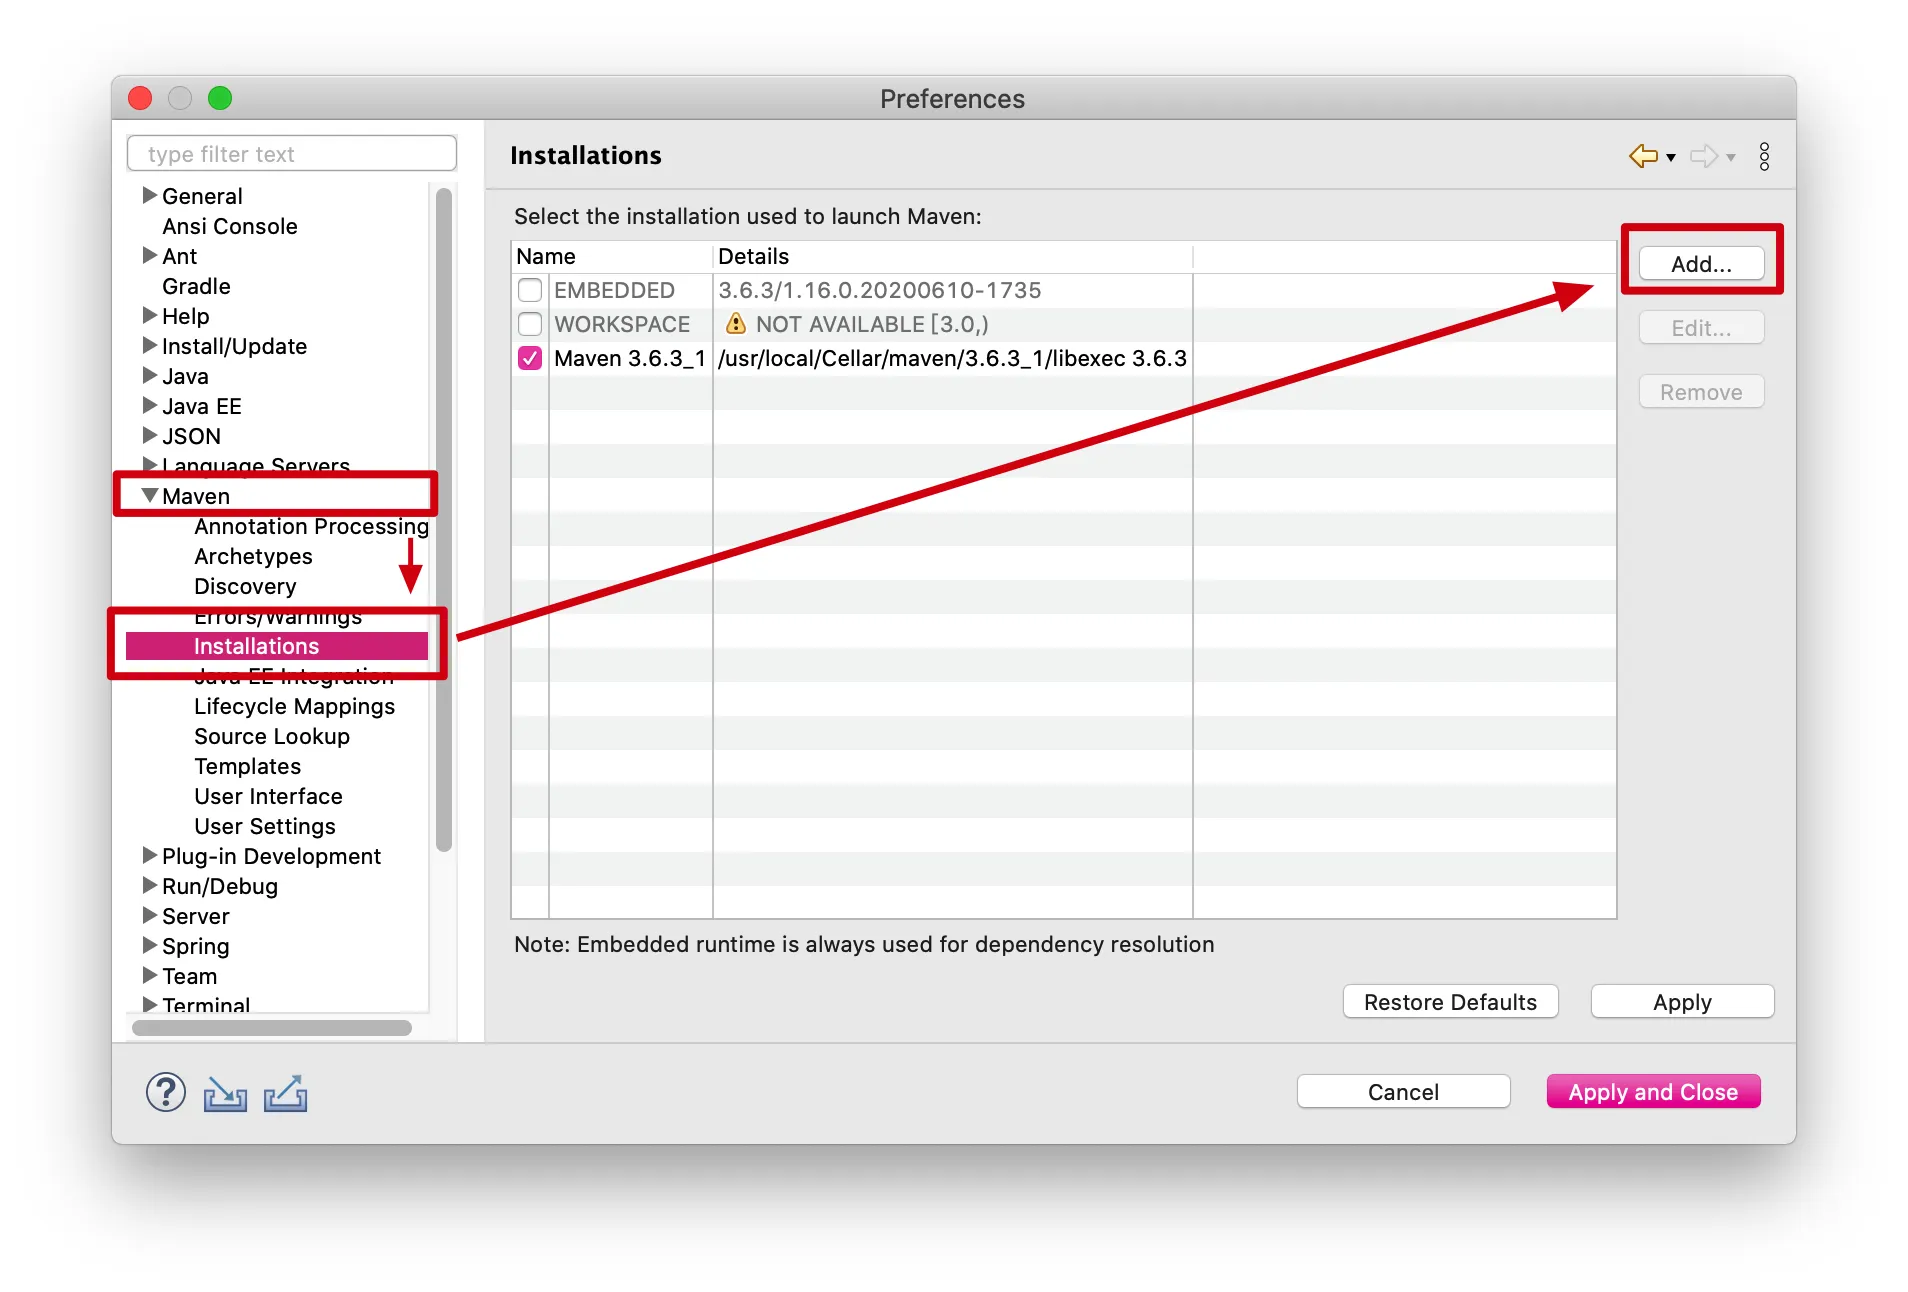Open Templates under Maven
This screenshot has width=1908, height=1292.
tap(247, 766)
